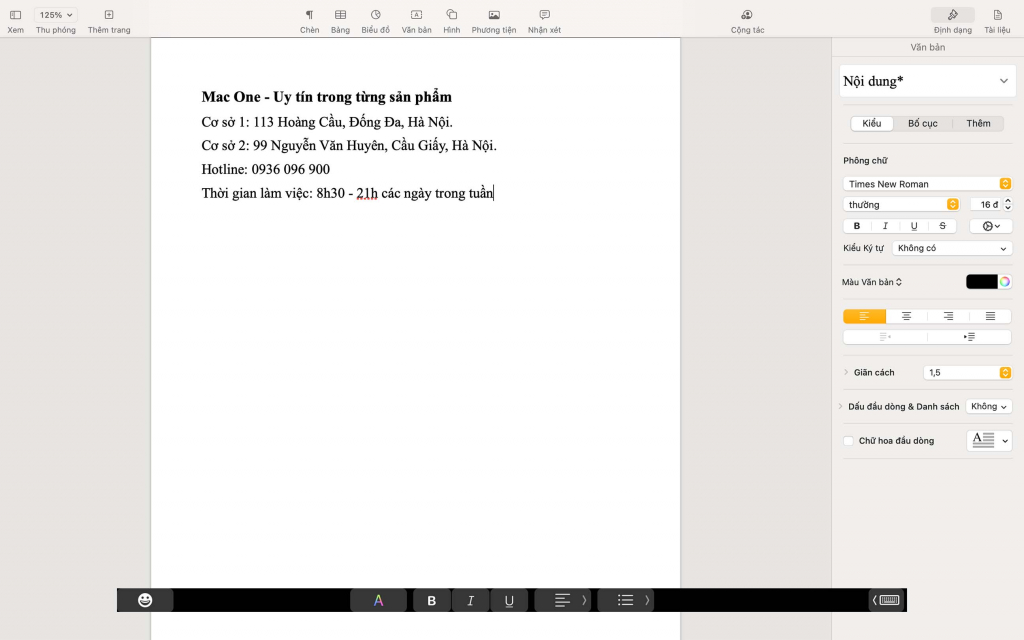Insert a chart with Biểu đồ icon

click(x=376, y=14)
